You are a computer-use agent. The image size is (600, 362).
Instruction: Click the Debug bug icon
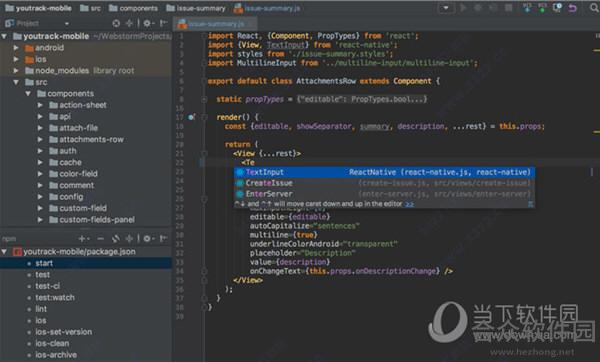[478, 8]
